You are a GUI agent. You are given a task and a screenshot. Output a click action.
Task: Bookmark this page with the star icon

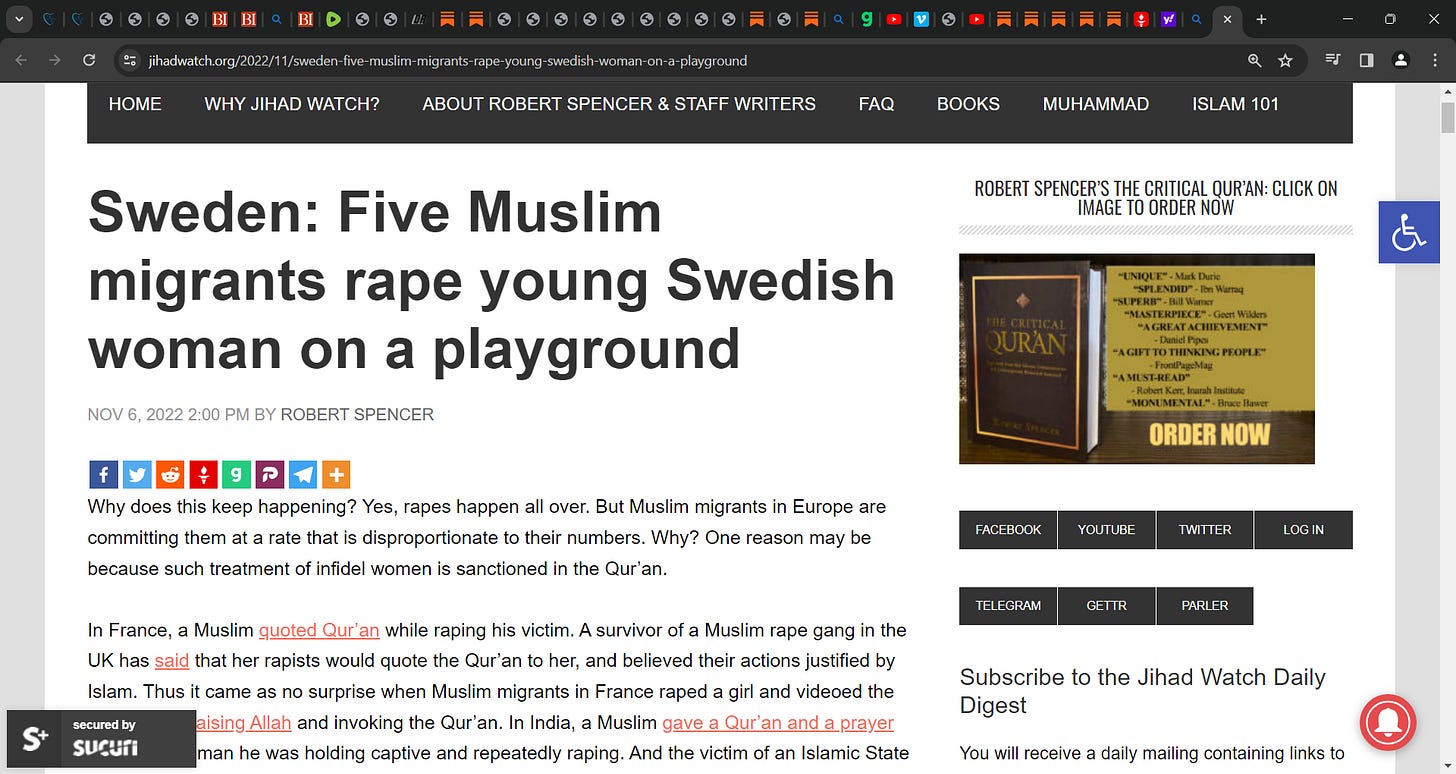[1285, 60]
